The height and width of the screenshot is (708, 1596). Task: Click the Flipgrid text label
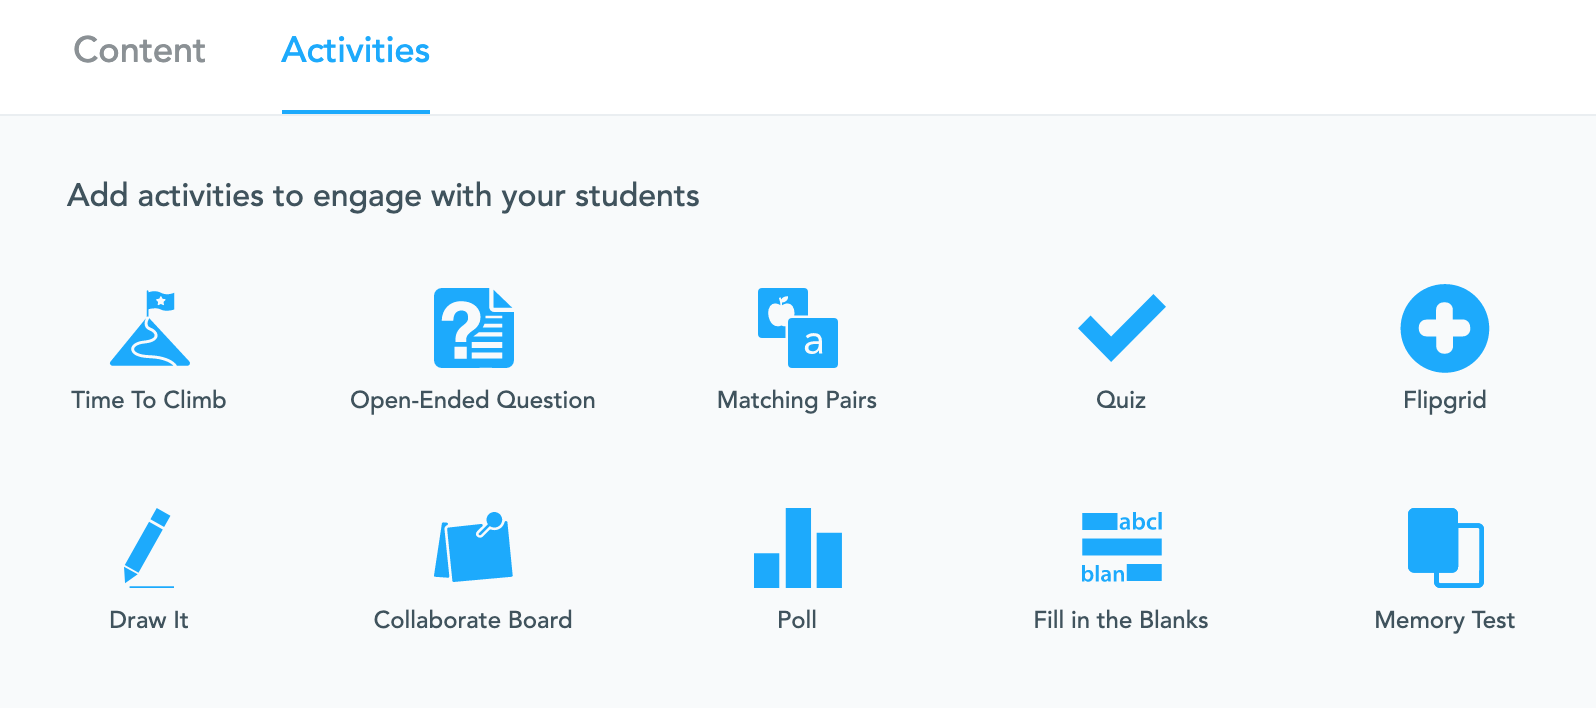pyautogui.click(x=1445, y=400)
